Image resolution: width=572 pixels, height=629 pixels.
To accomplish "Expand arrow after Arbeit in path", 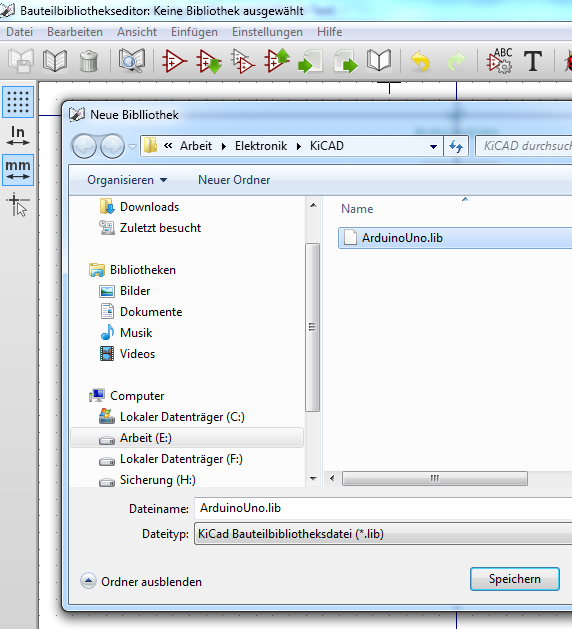I will pyautogui.click(x=224, y=146).
